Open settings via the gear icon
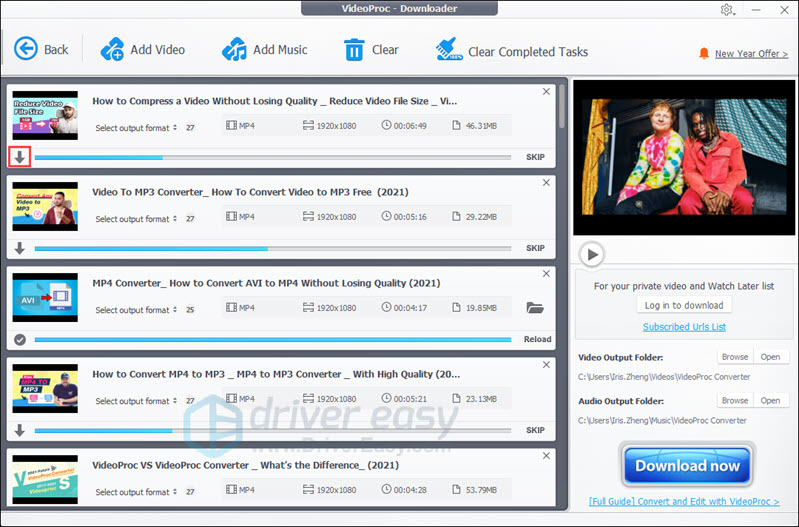 point(727,10)
